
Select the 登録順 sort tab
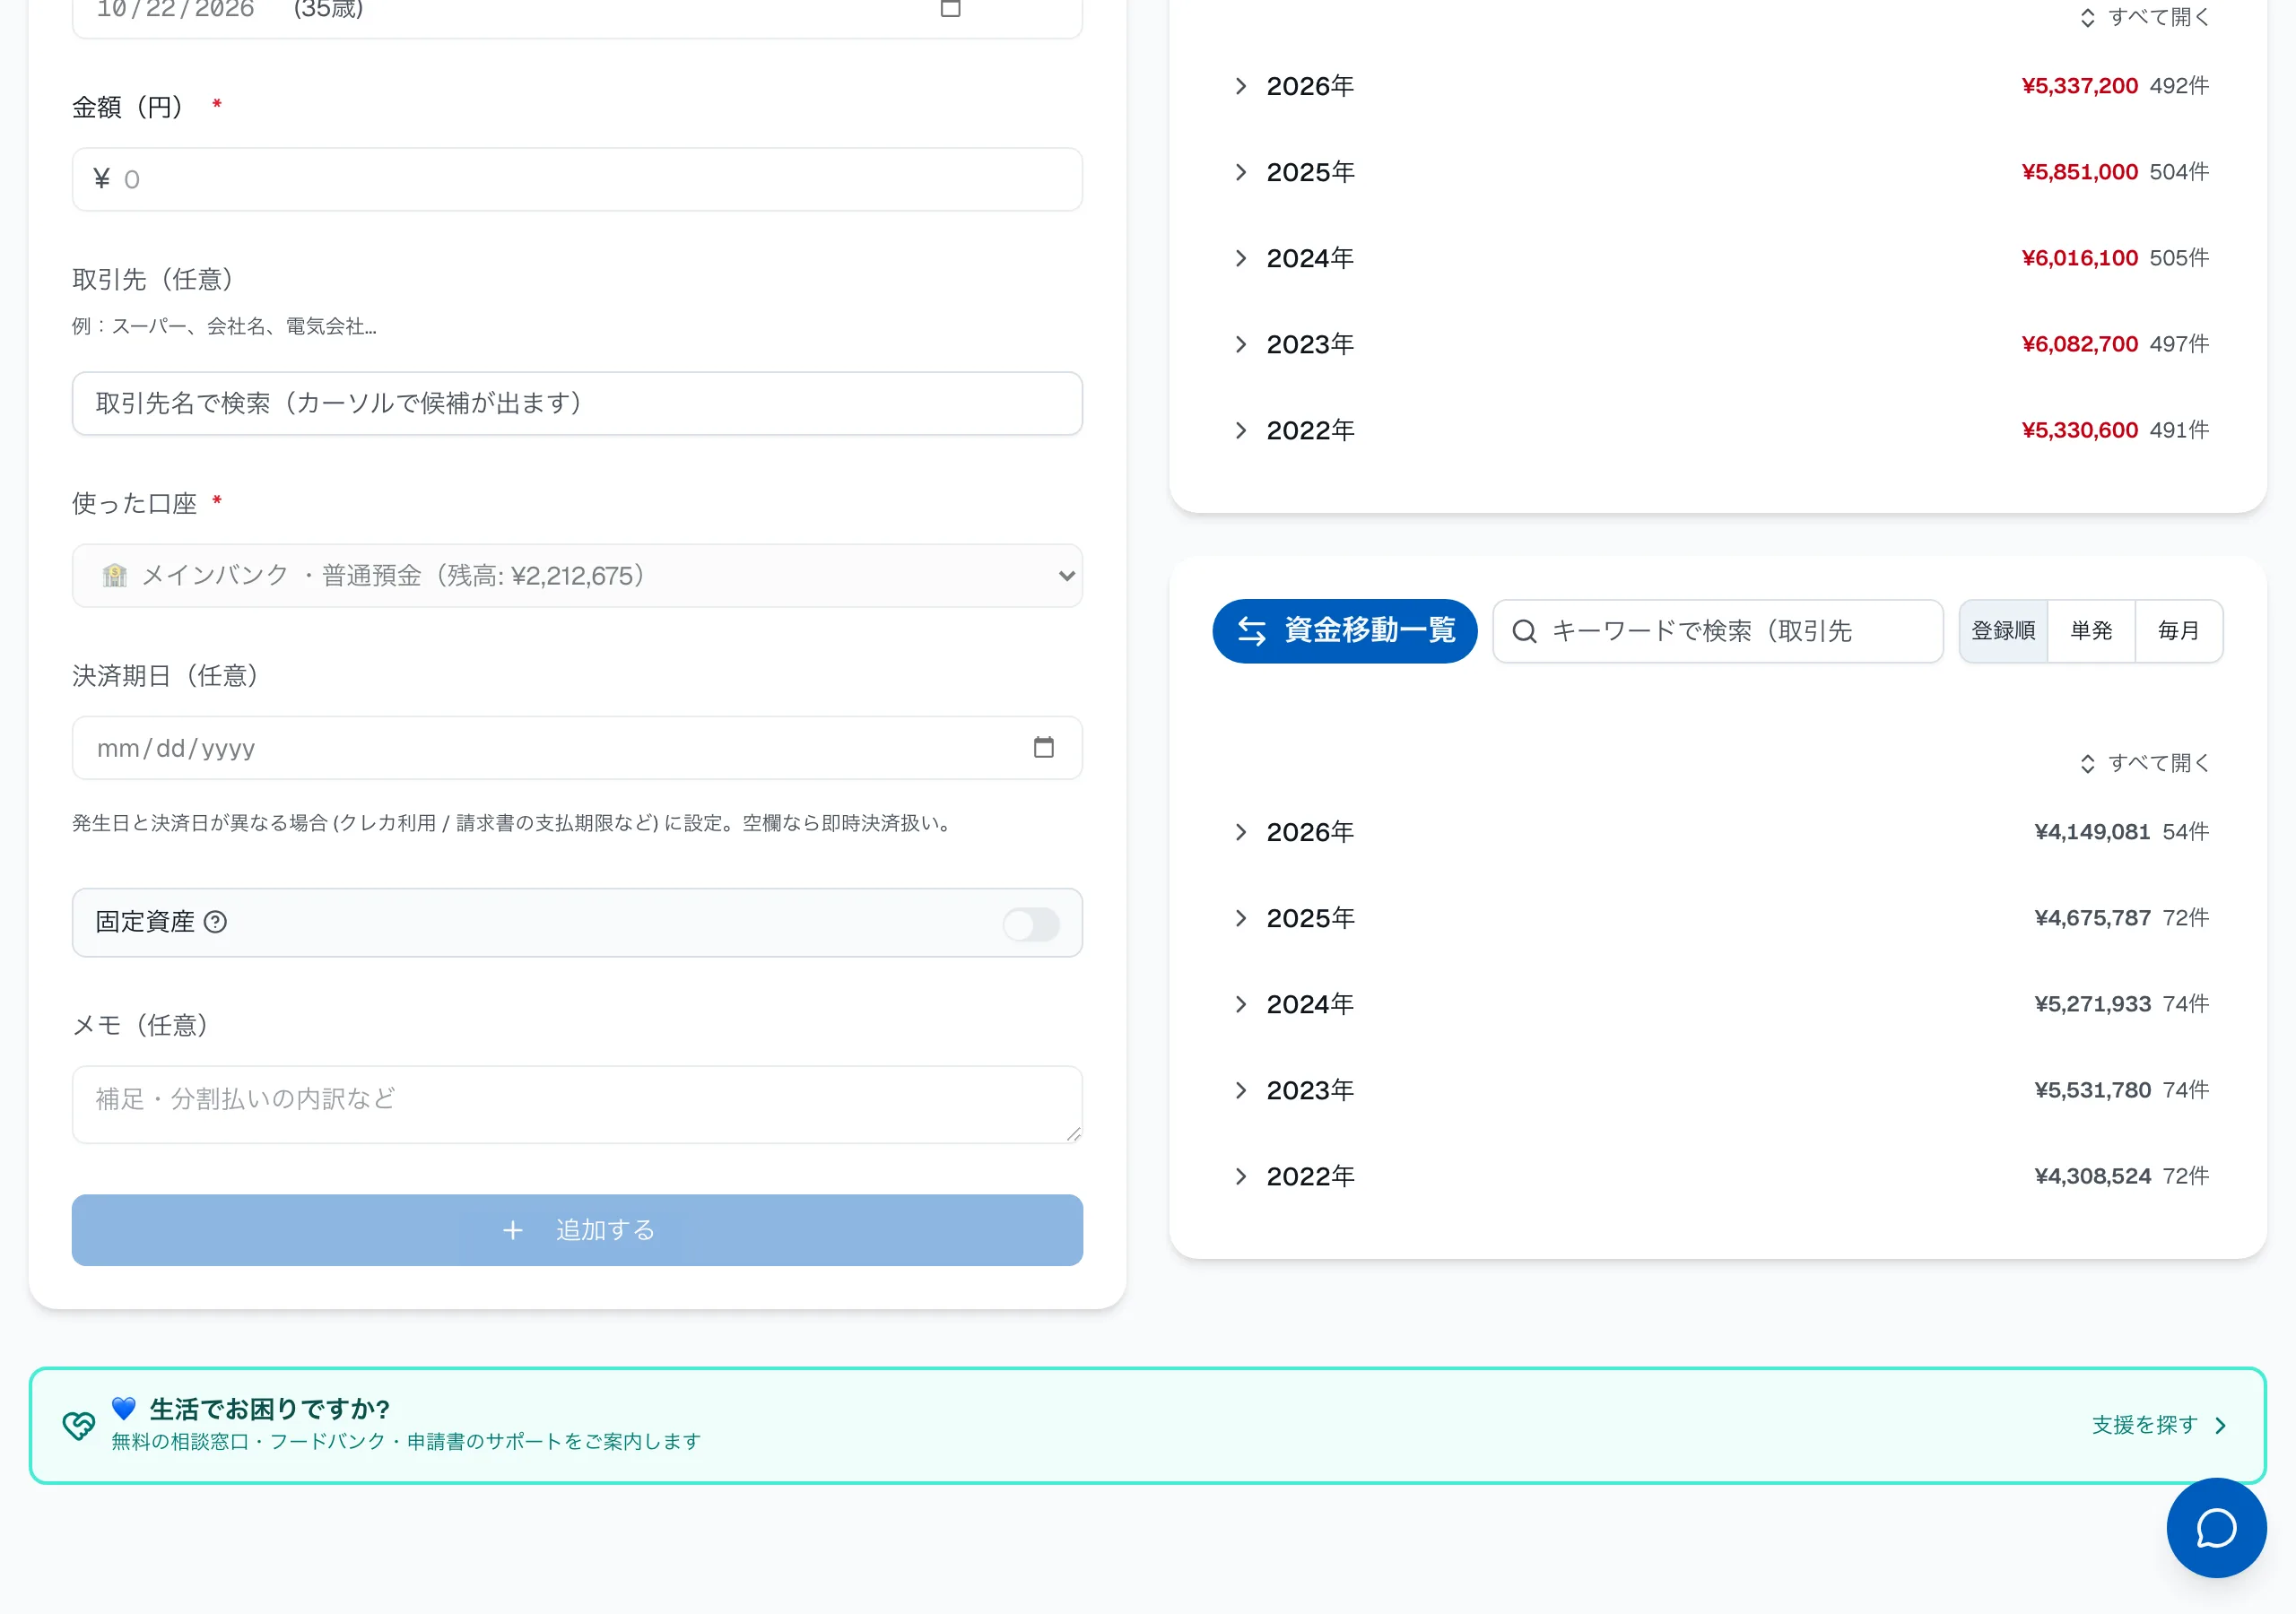2003,631
